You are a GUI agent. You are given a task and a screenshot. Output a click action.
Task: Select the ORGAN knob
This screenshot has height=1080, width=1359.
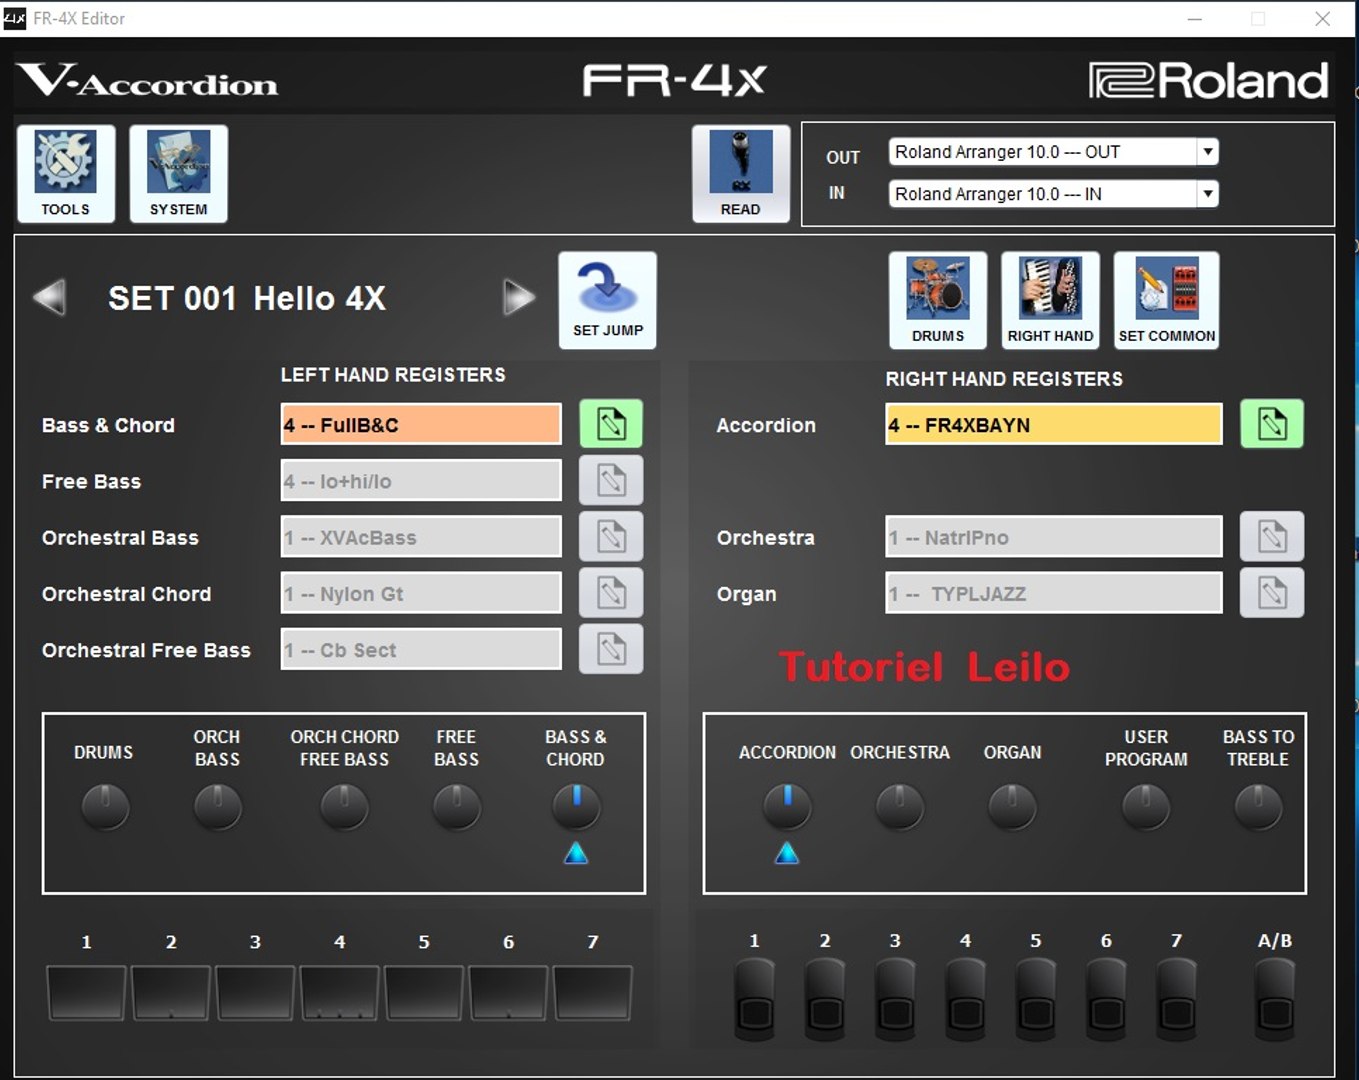point(1012,807)
